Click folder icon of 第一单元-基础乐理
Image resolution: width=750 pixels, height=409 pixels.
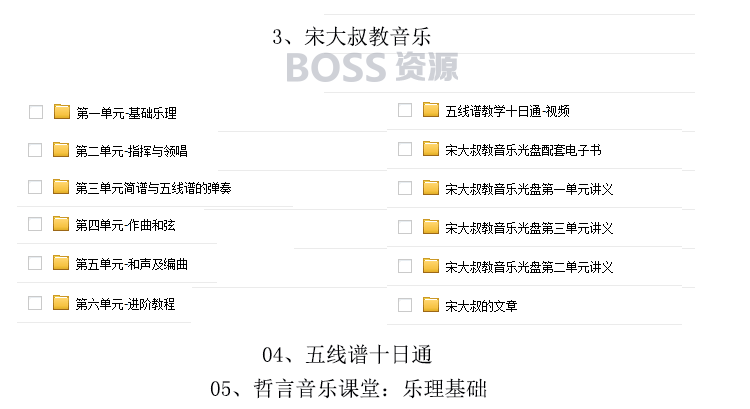[62, 112]
